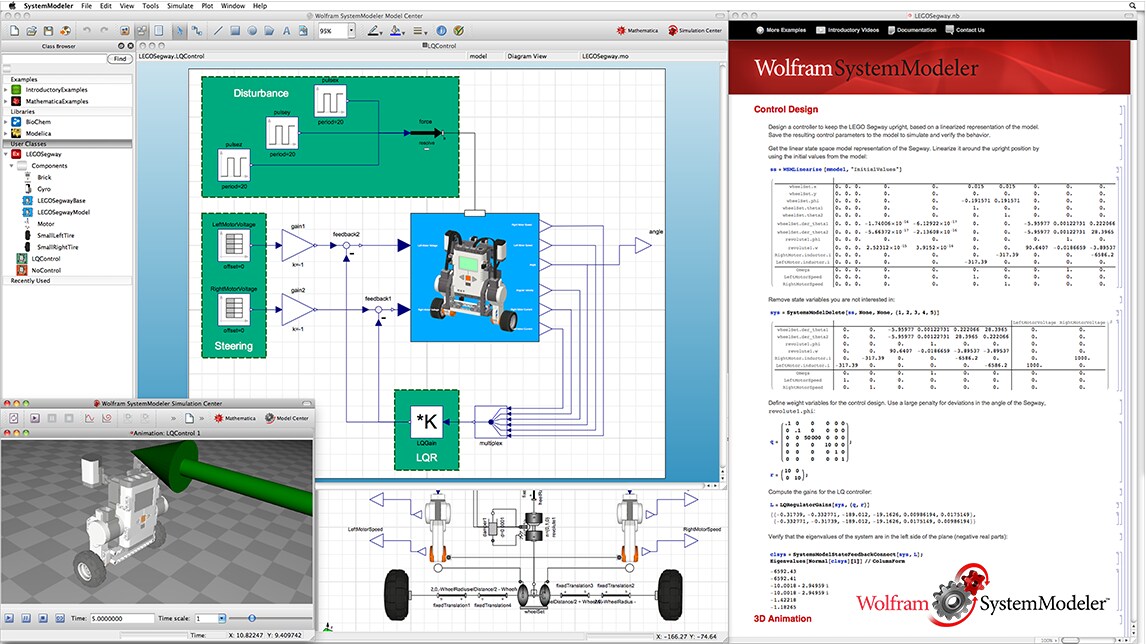
Task: Click the Time input field showing 5.0000000
Action: 120,617
